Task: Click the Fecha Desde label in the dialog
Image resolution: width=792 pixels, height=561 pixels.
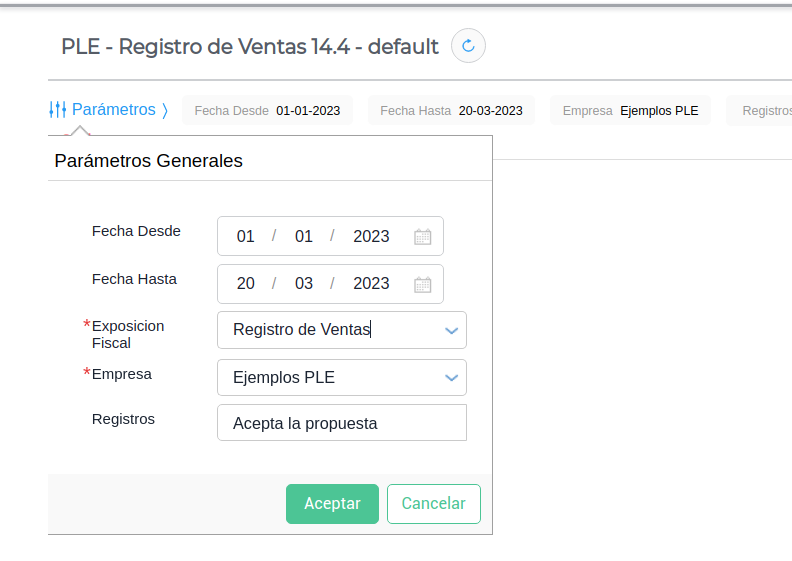Action: coord(136,231)
